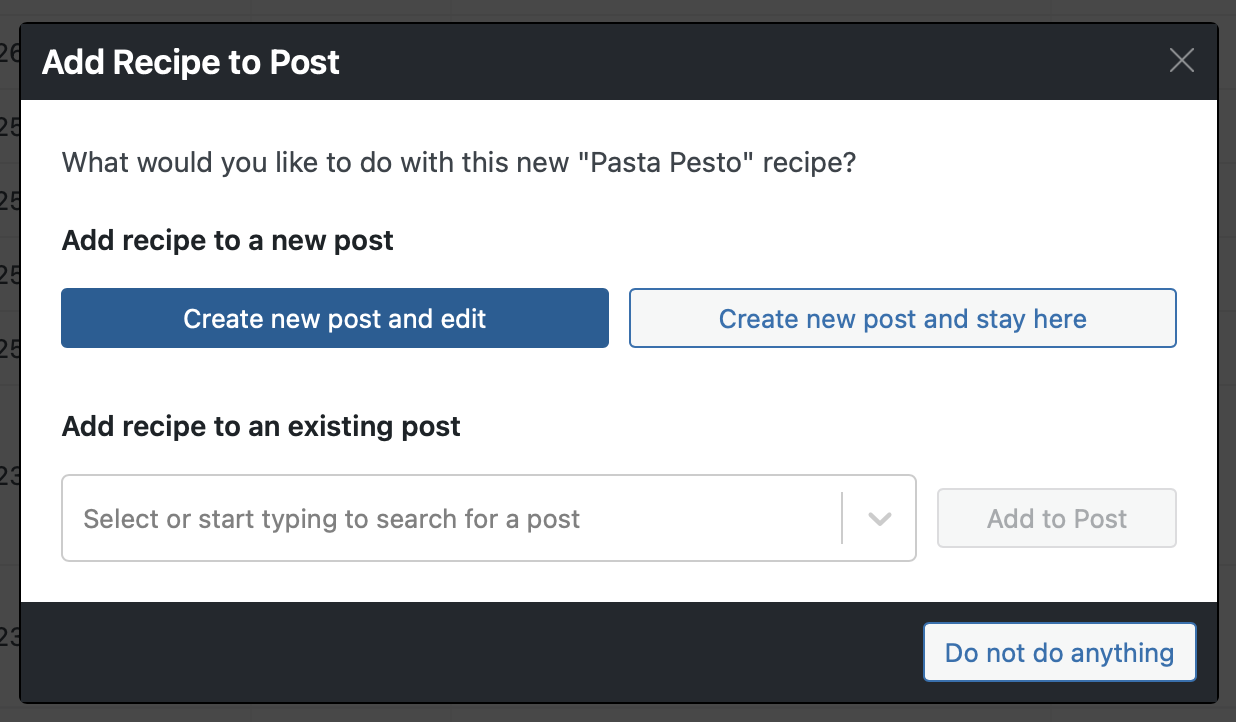Click "Select or start typing" placeholder text

pos(332,520)
